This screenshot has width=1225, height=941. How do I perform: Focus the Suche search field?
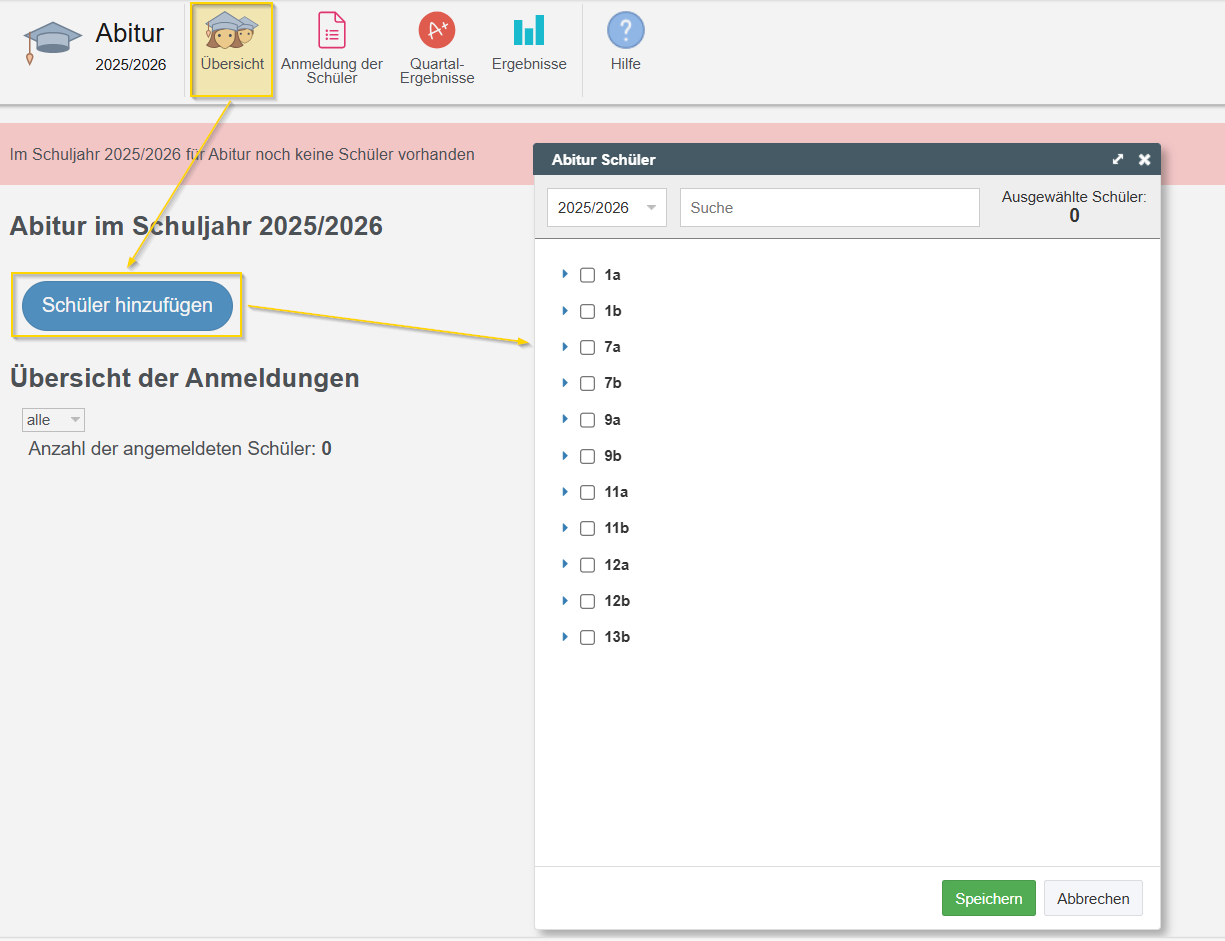[x=829, y=208]
